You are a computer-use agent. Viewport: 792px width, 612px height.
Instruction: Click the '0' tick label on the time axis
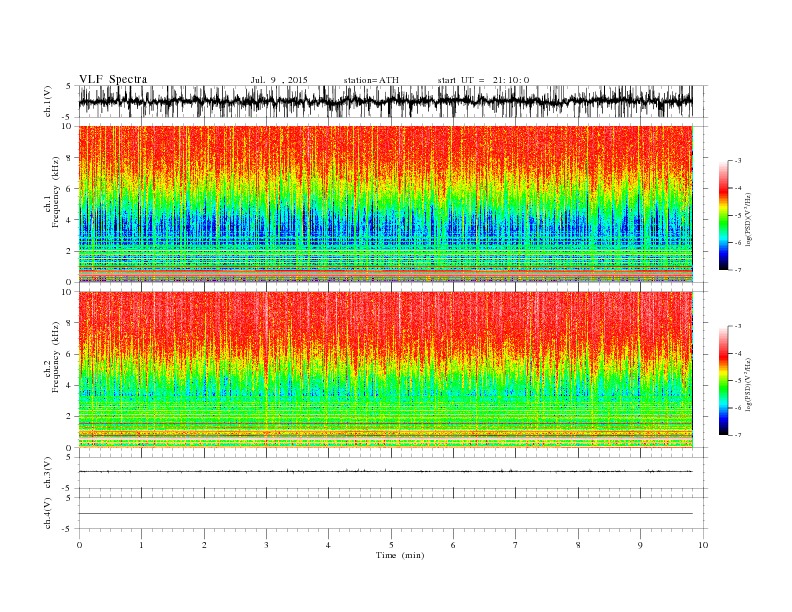[x=79, y=545]
